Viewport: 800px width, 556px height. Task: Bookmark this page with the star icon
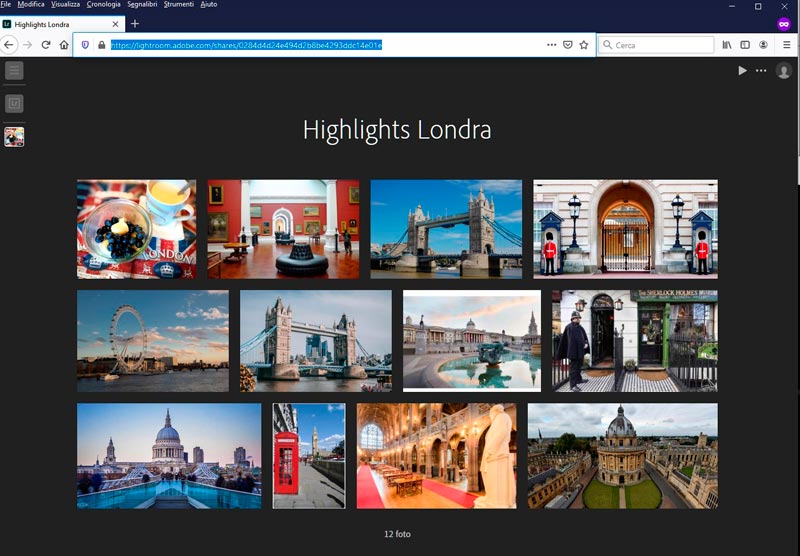584,45
